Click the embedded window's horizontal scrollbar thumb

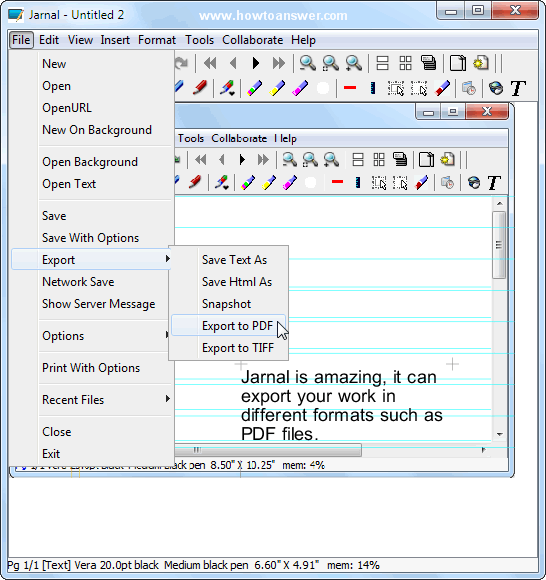pos(268,450)
